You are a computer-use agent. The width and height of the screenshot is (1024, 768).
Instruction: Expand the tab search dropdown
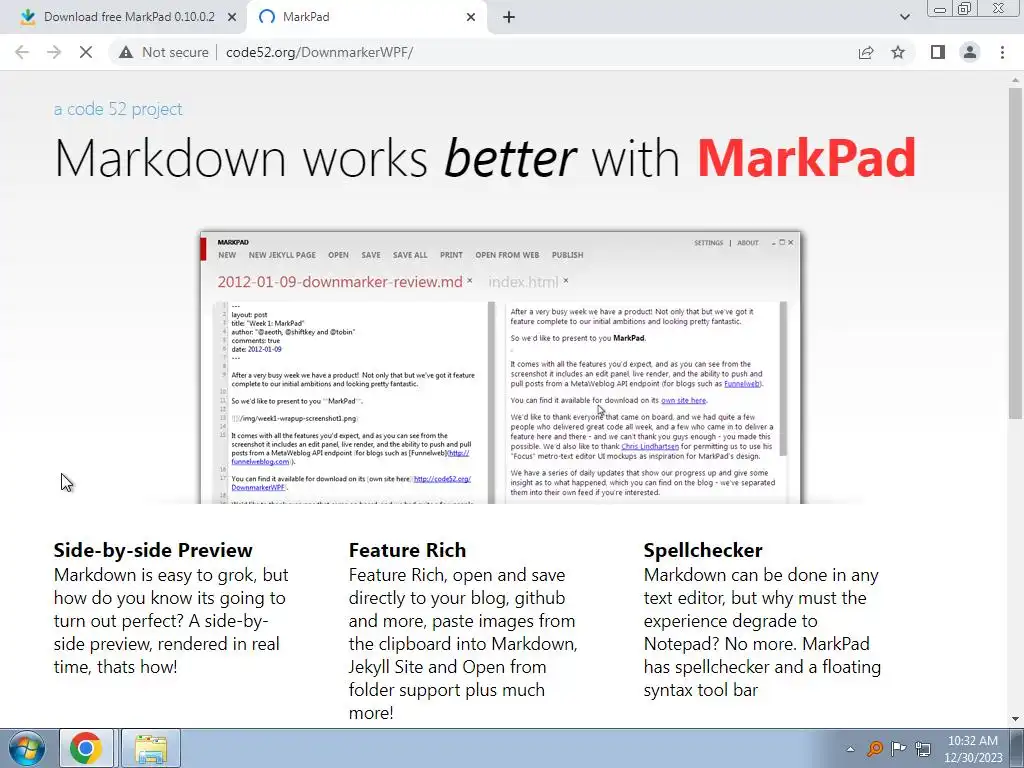[x=904, y=17]
